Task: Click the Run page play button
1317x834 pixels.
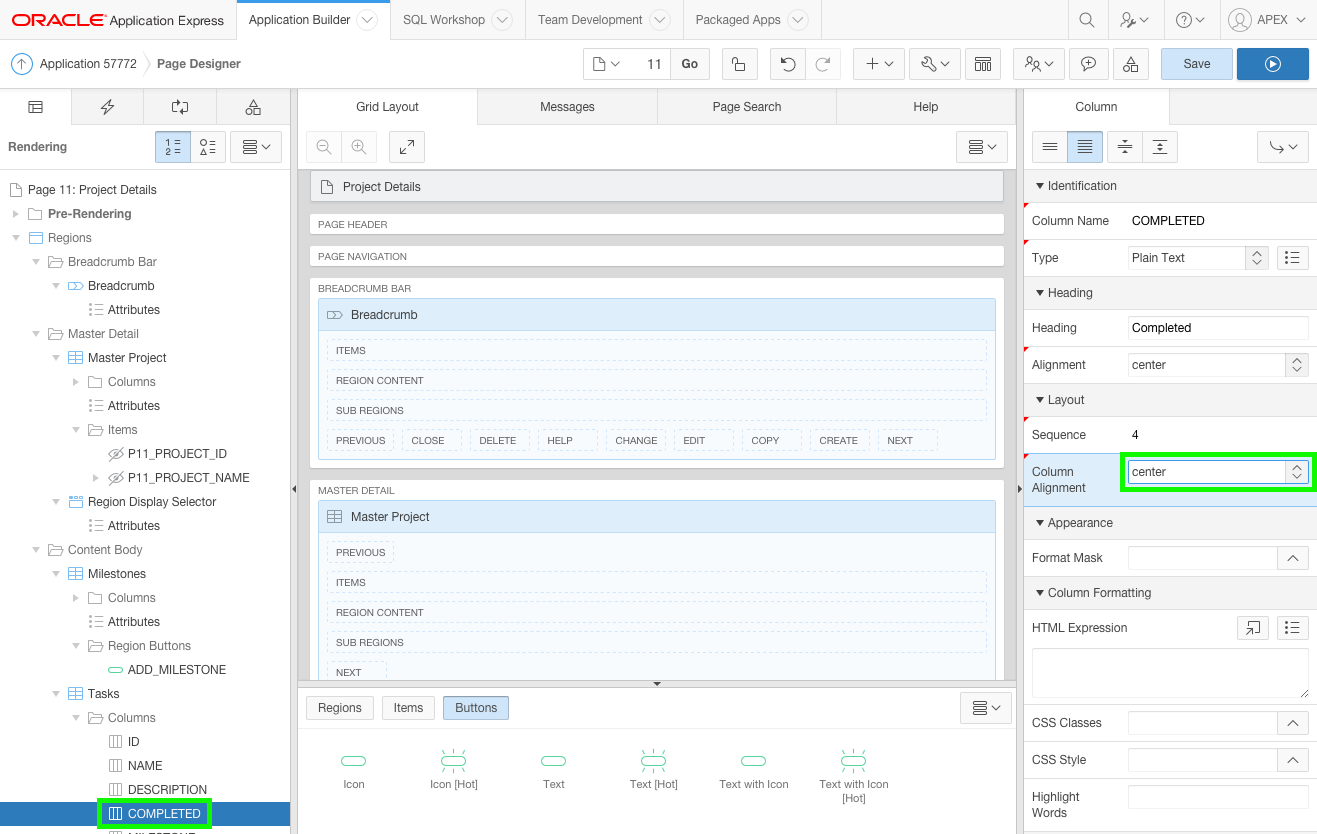Action: click(1272, 64)
